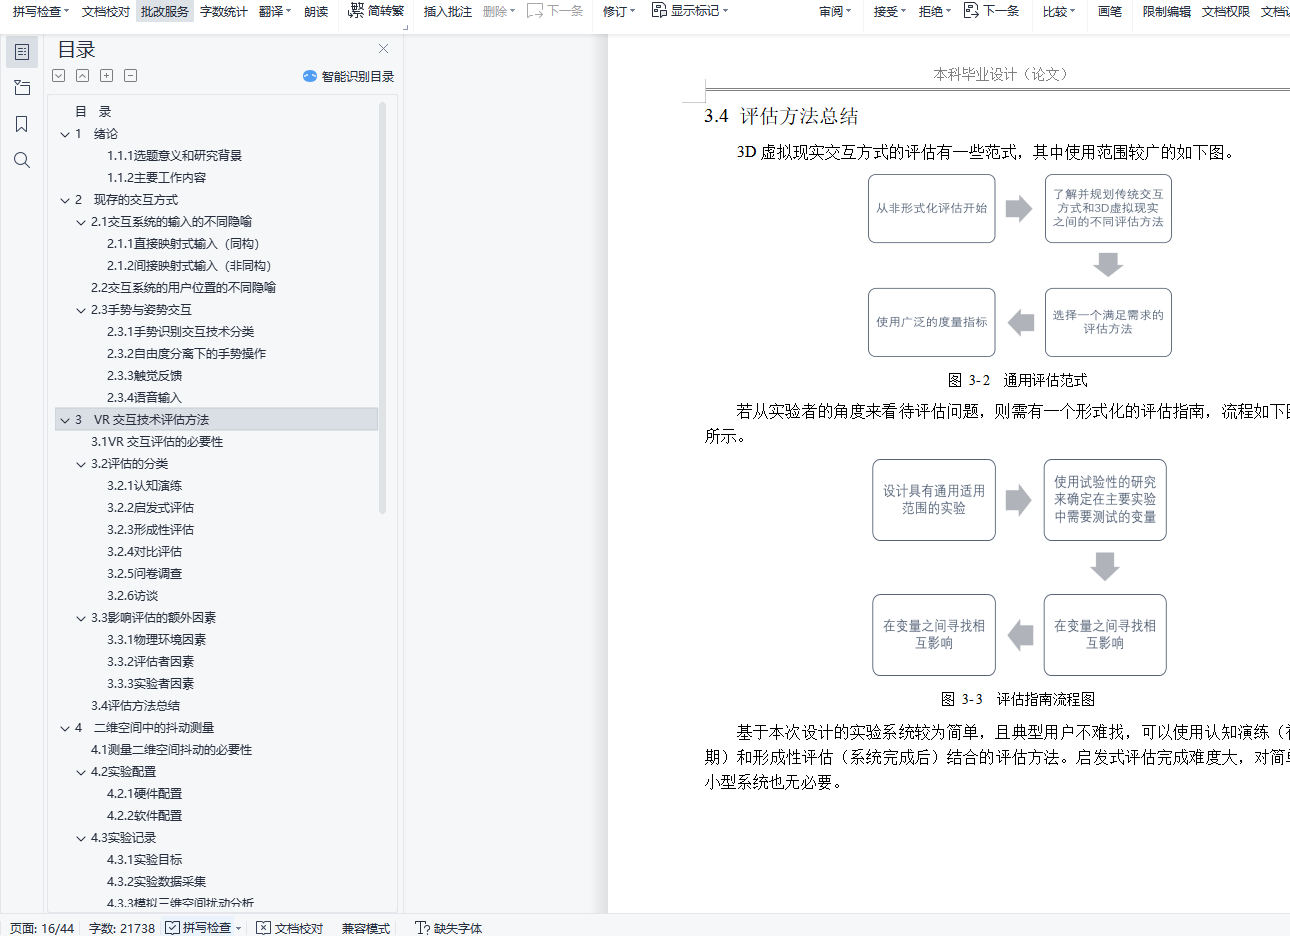Open the 接受 dropdown
This screenshot has width=1290, height=936.
(x=889, y=11)
